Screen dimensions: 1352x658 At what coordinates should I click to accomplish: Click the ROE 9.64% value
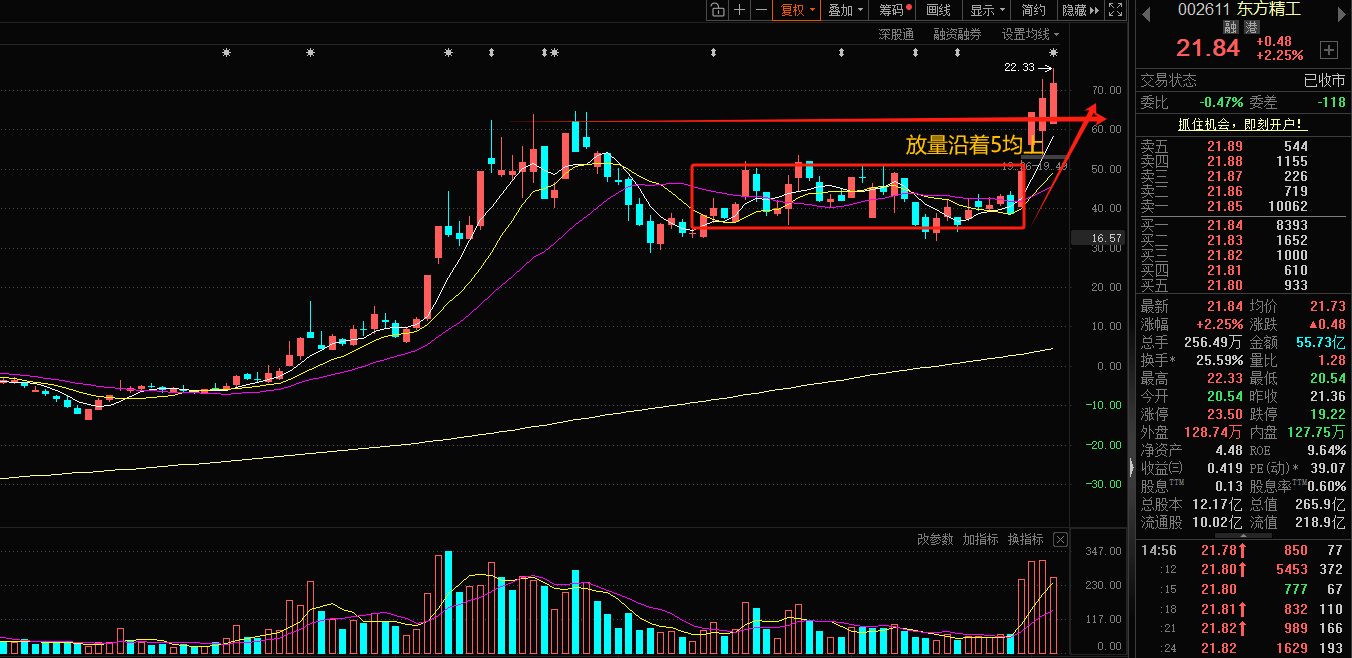point(1326,450)
